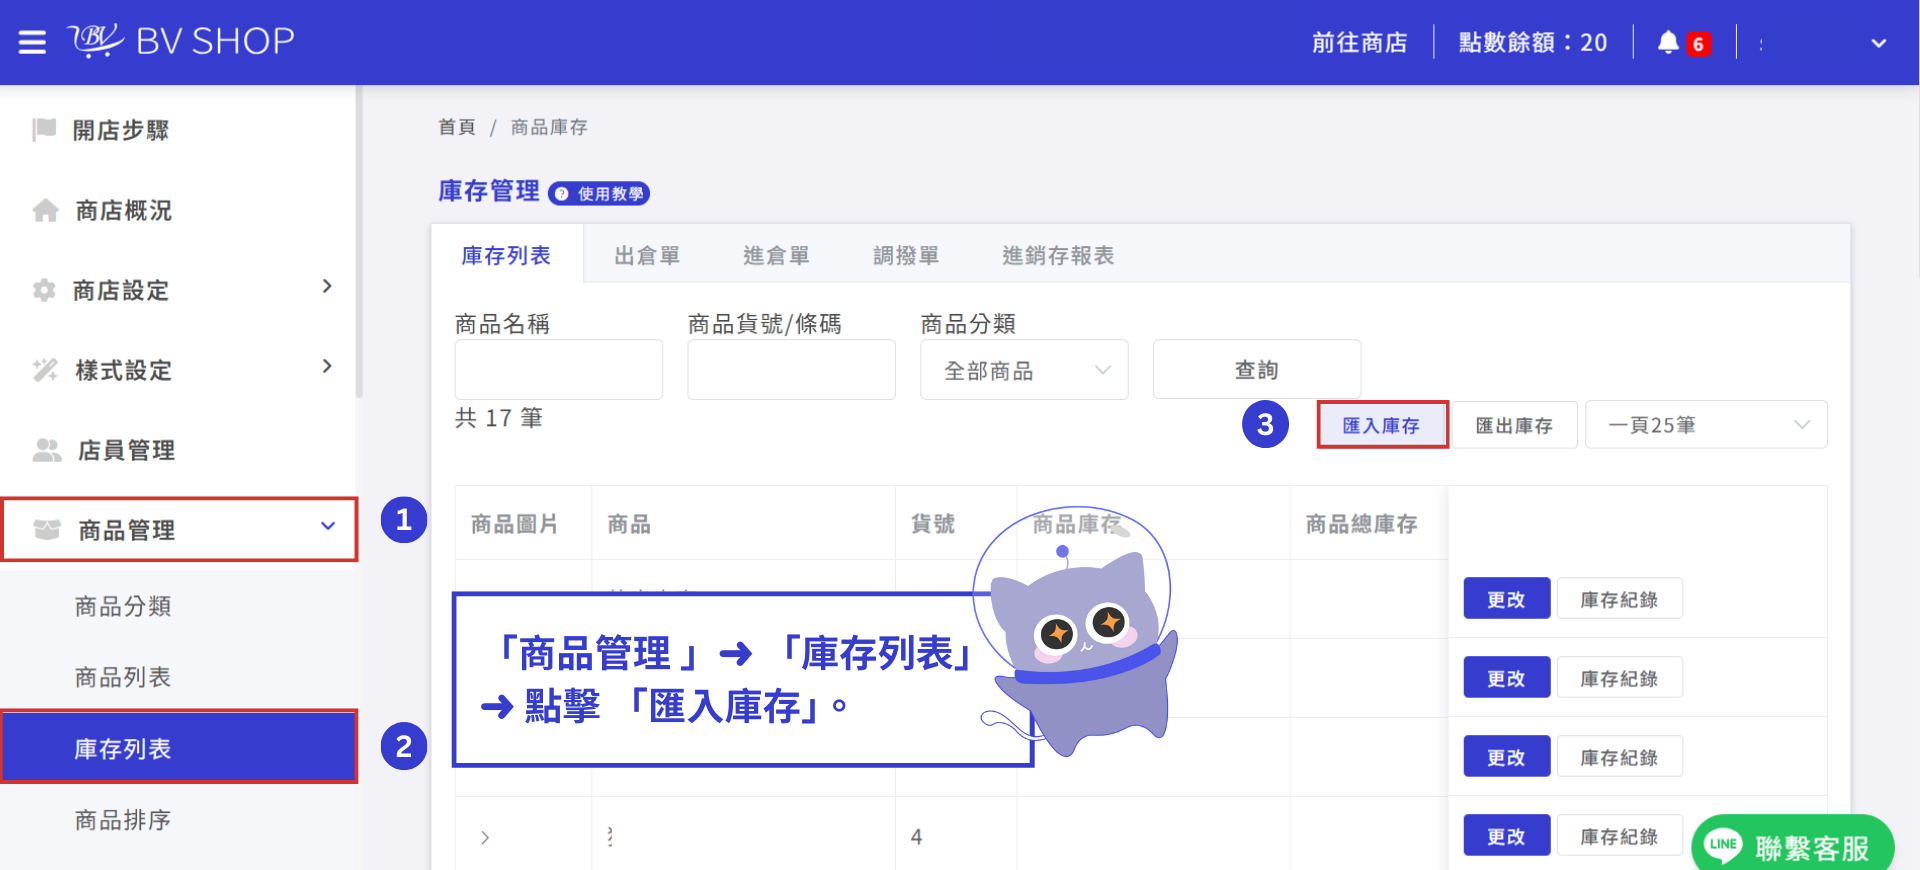This screenshot has height=870, width=1920.
Task: Focus the 商品名稱 input field
Action: click(559, 370)
